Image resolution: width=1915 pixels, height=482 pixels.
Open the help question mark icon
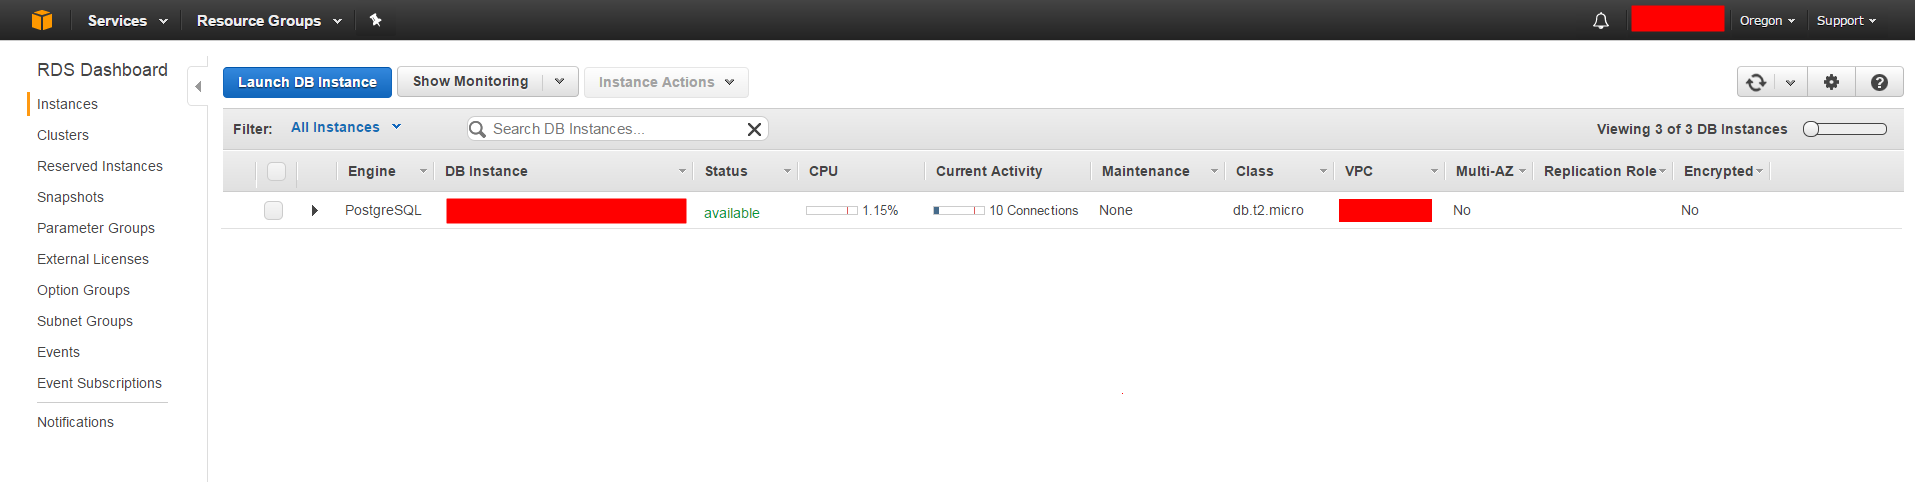(x=1879, y=82)
